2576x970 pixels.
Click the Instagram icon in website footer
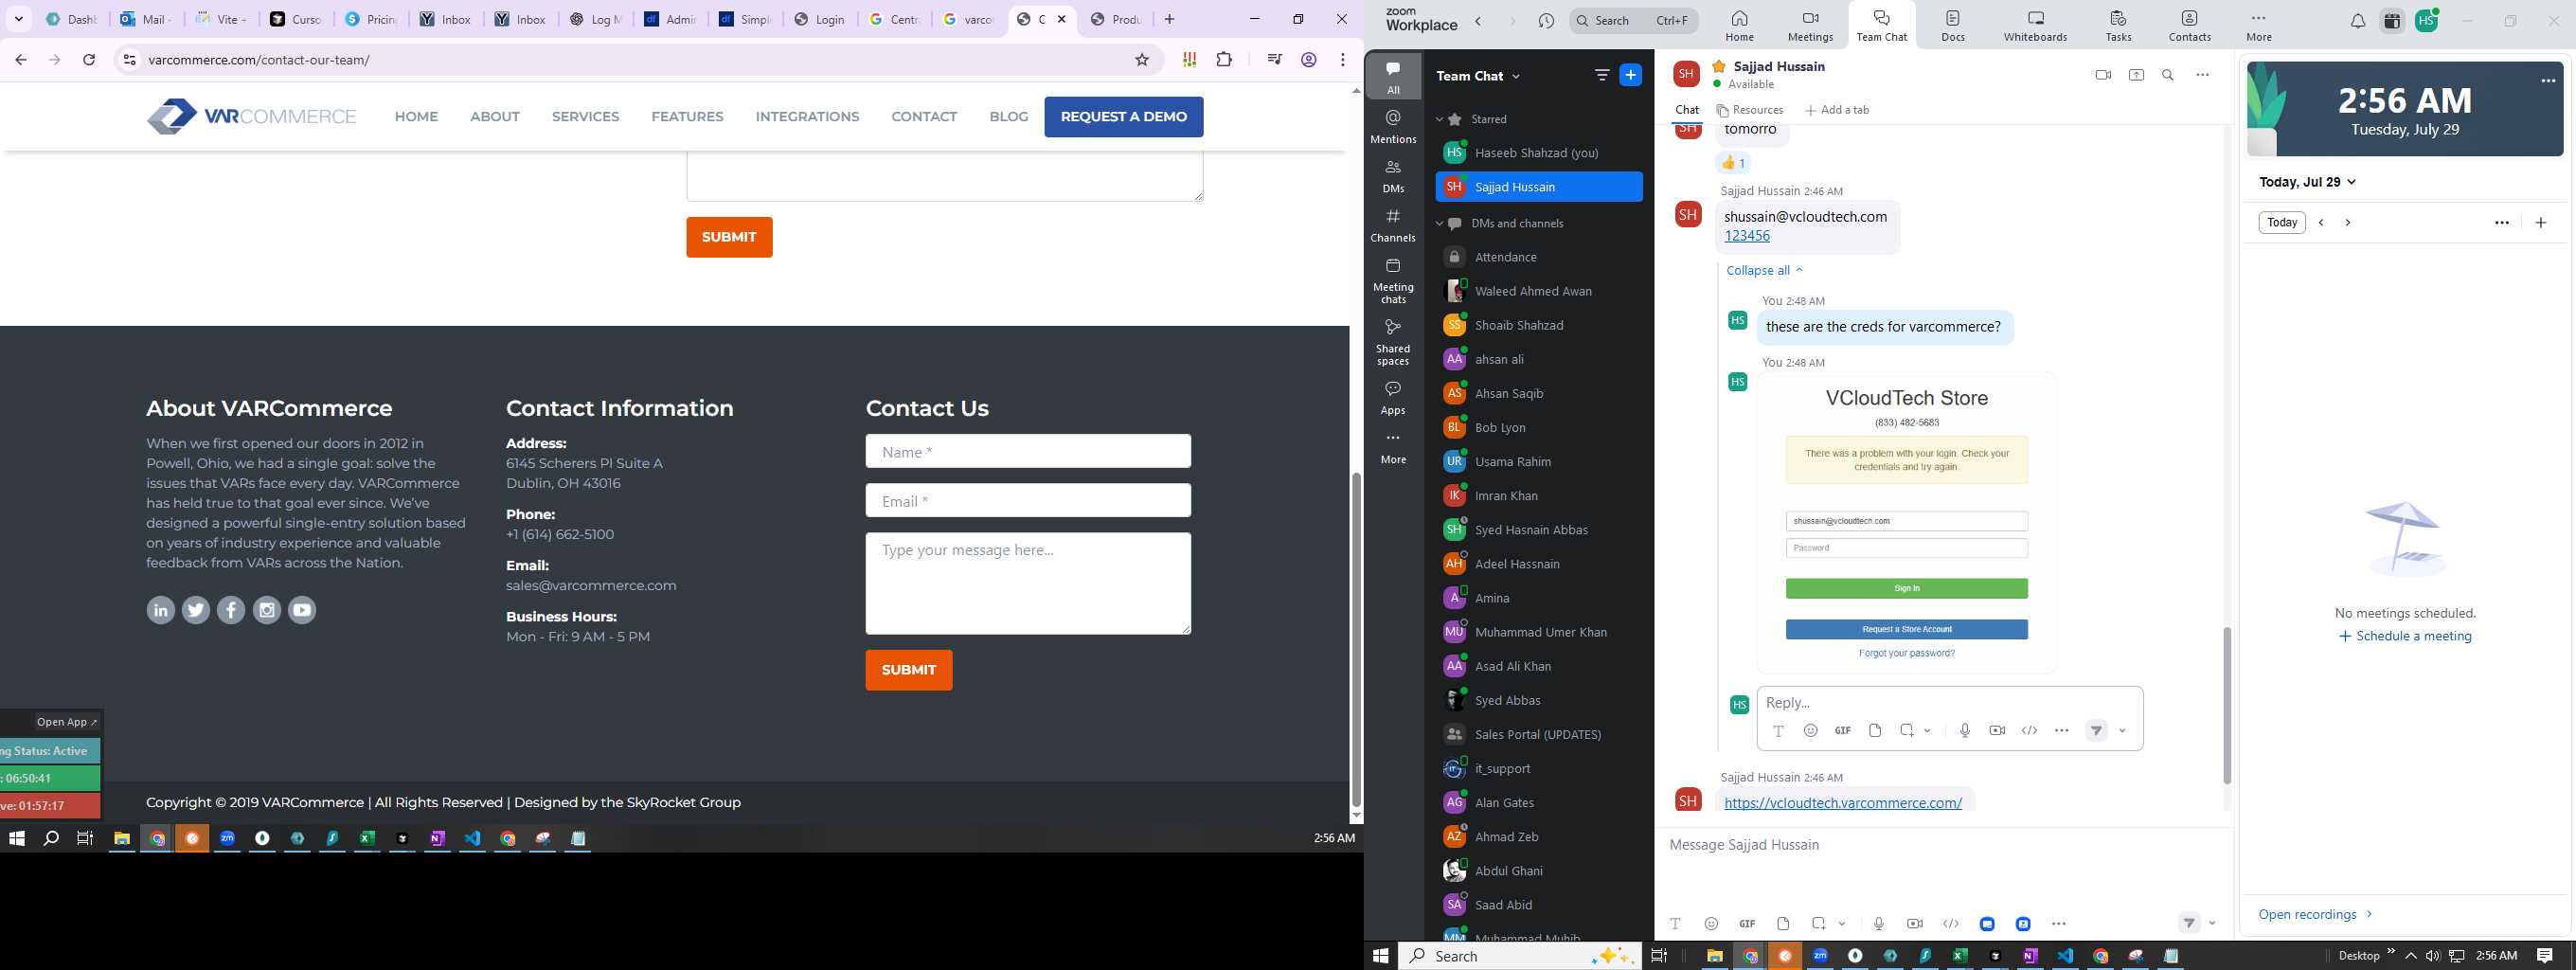pos(266,610)
